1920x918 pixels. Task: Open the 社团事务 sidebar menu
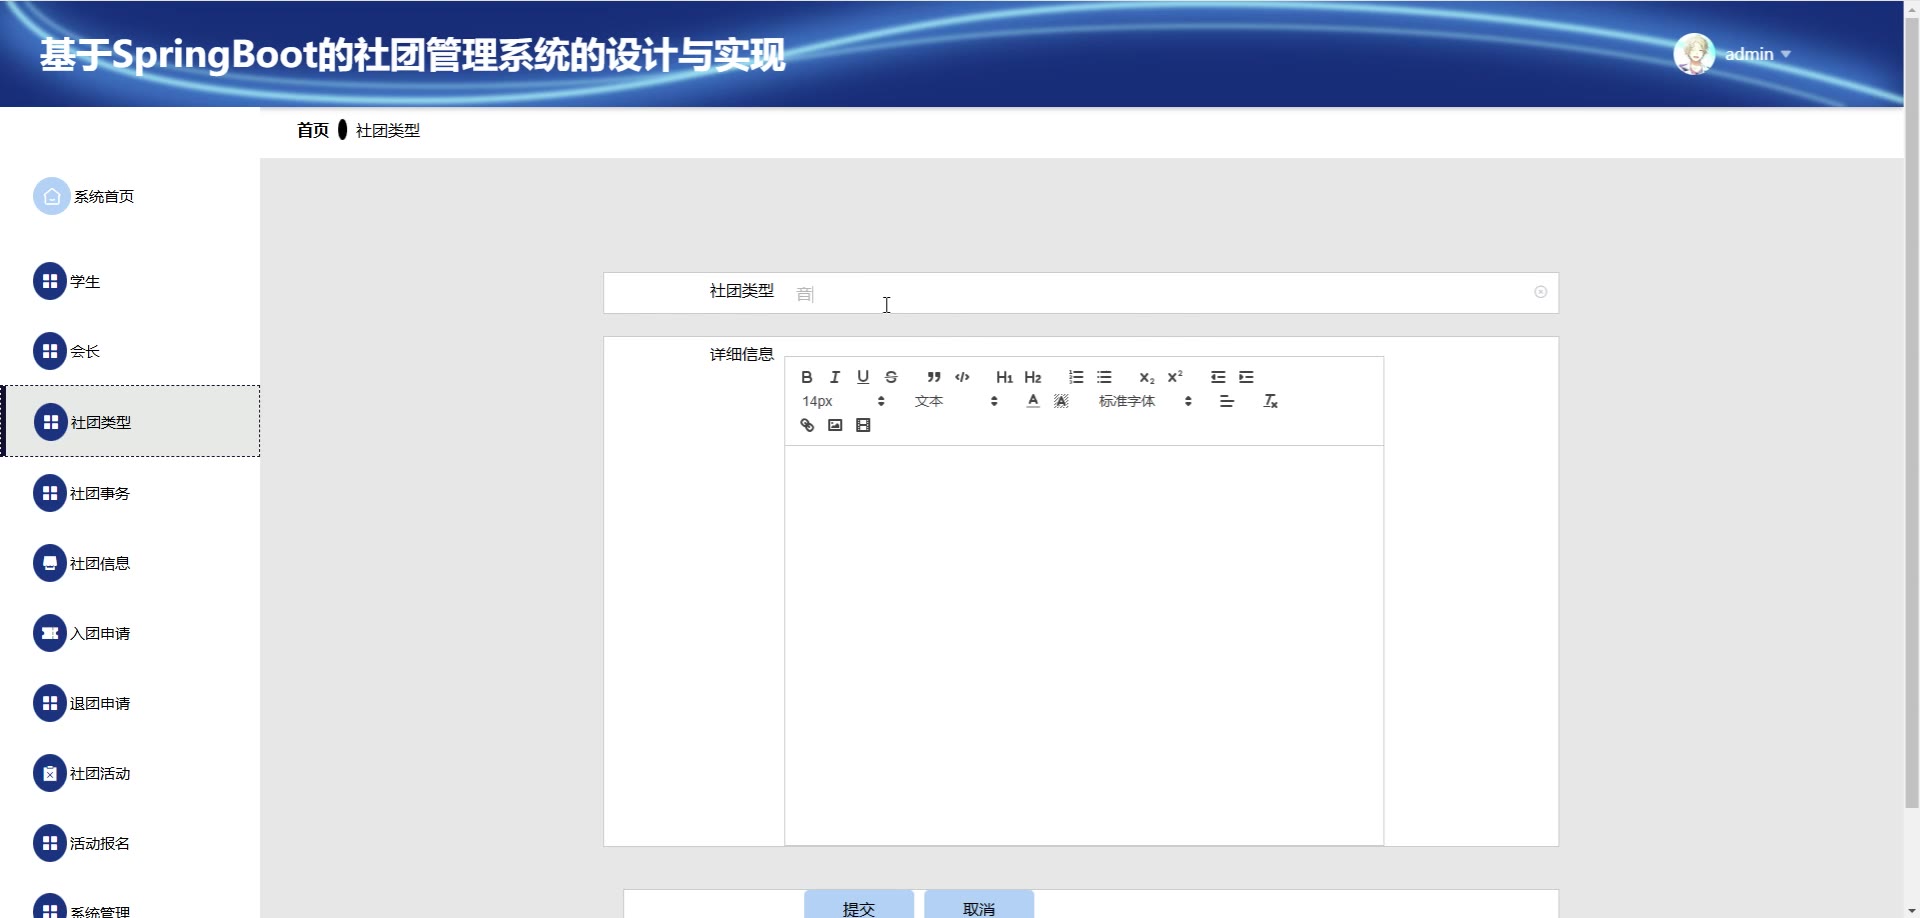(x=130, y=492)
